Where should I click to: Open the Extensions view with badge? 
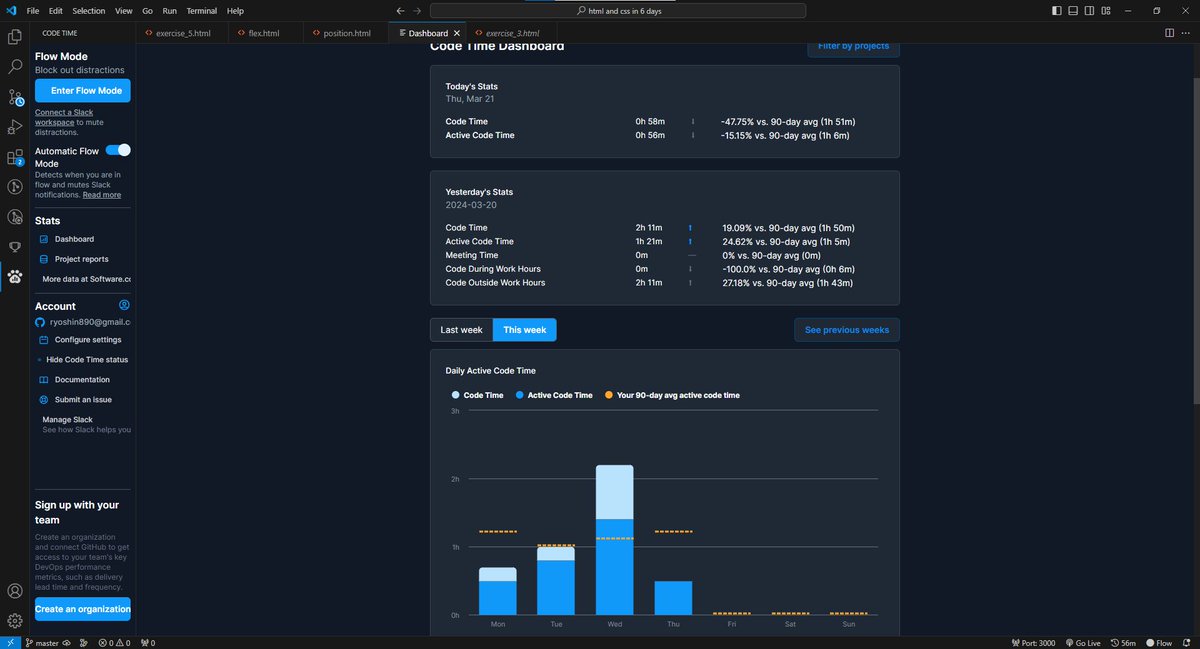[15, 157]
